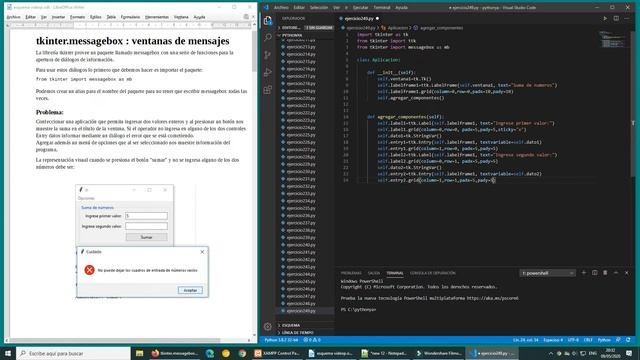Switch to Notepad++ window in the taskbar
Image resolution: width=640 pixels, height=360 pixels.
[x=384, y=353]
